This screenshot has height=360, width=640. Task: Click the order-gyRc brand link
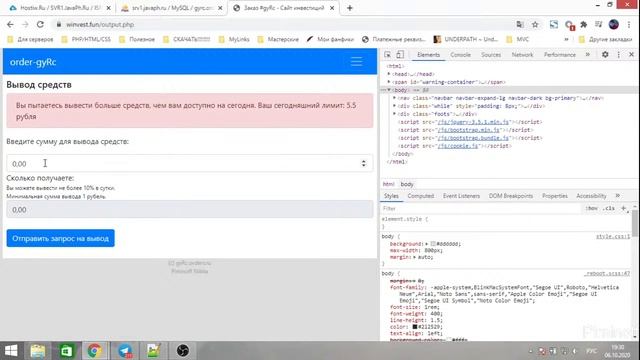pyautogui.click(x=33, y=62)
